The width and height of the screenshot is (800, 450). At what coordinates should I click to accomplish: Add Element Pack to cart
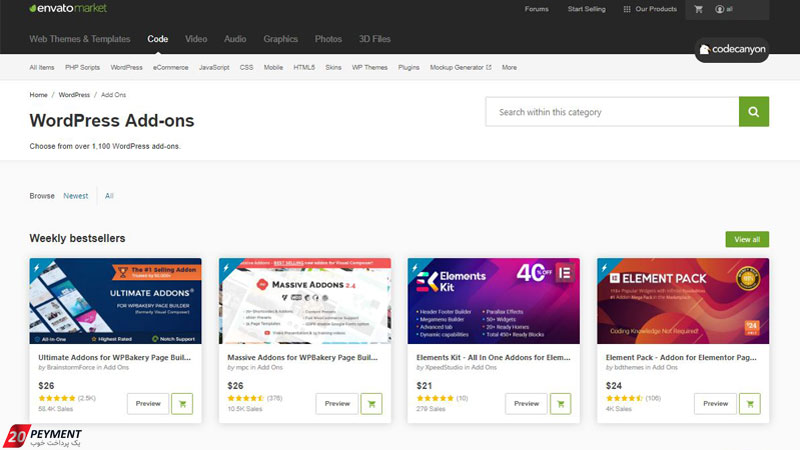[749, 404]
